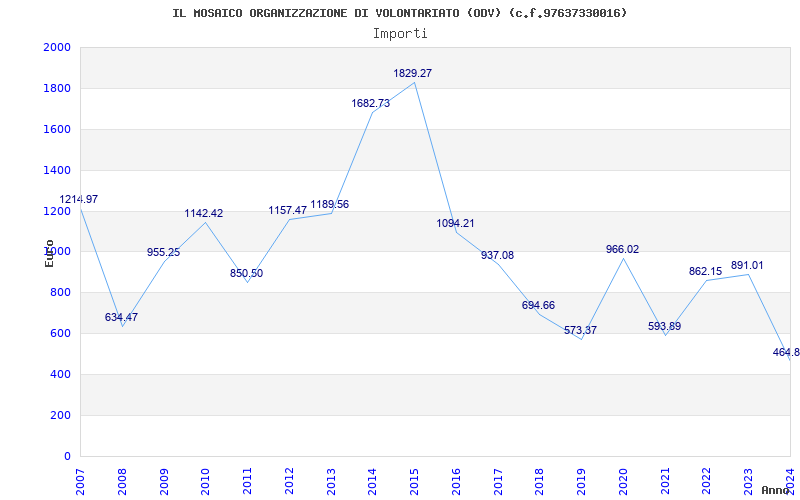Click the Anno x-axis title
The width and height of the screenshot is (800, 500).
pyautogui.click(x=776, y=490)
